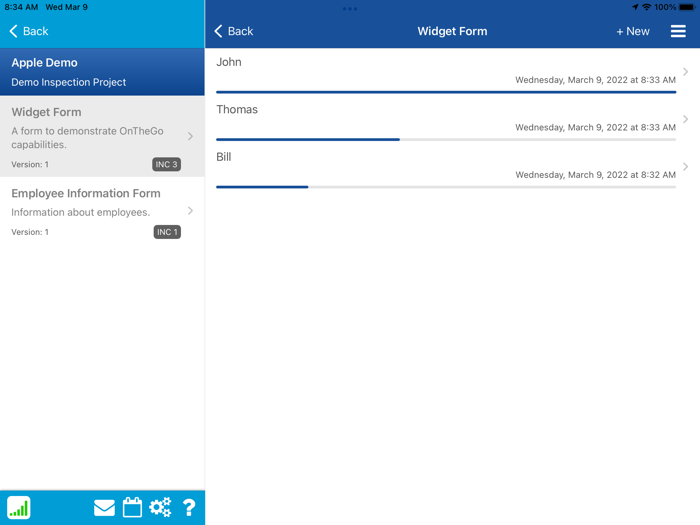Select the John entry name

click(x=229, y=62)
